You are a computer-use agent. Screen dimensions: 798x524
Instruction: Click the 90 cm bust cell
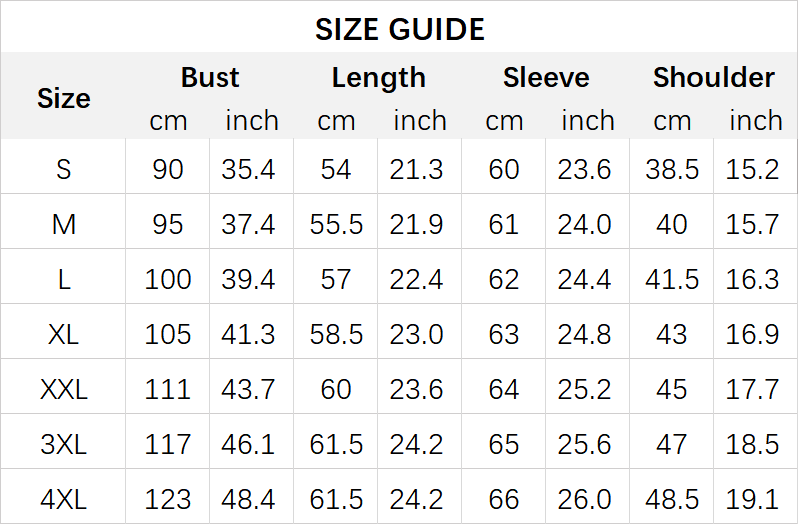point(168,169)
